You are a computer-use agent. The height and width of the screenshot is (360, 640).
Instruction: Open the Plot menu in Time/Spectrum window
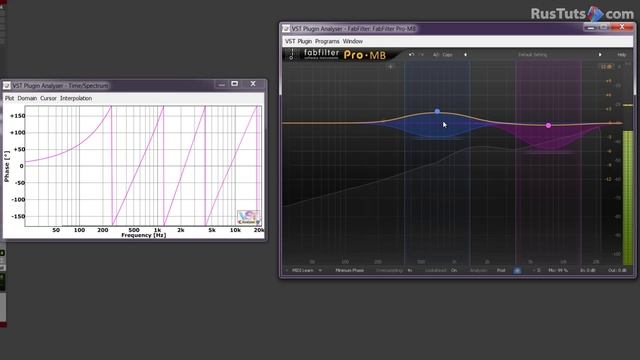[9, 98]
